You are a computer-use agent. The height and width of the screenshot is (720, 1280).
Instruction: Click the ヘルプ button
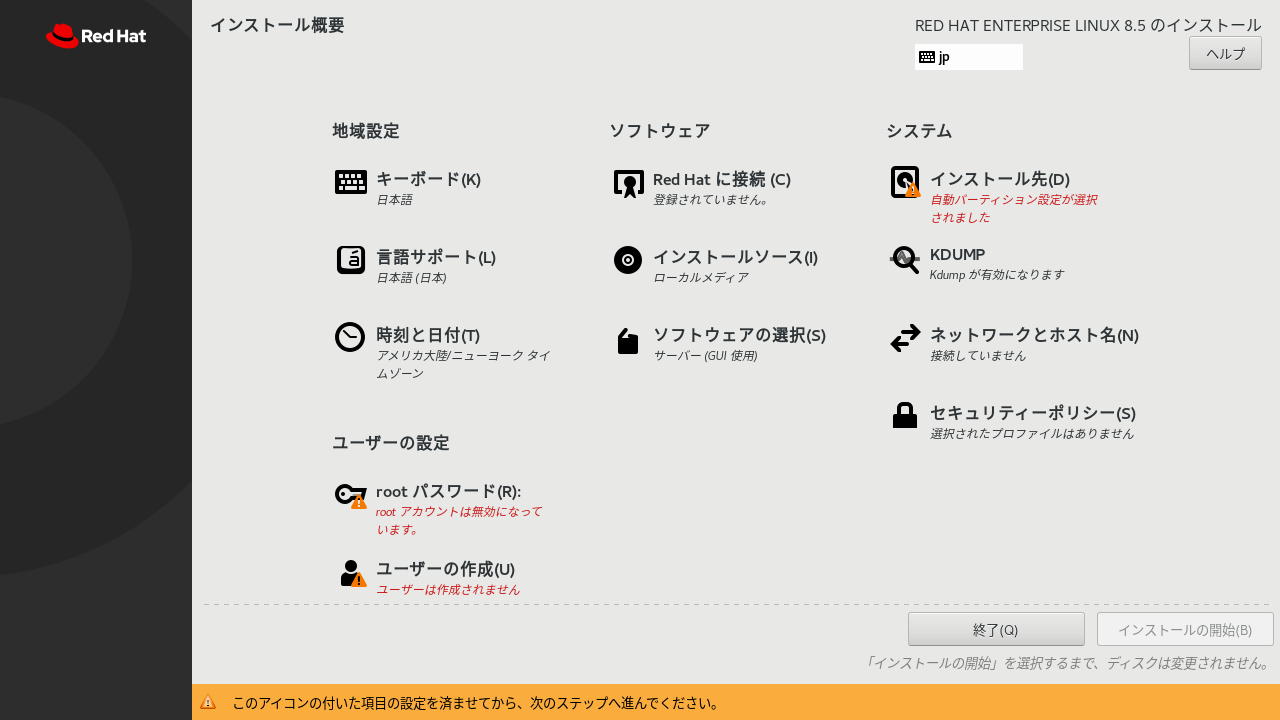coord(1224,53)
